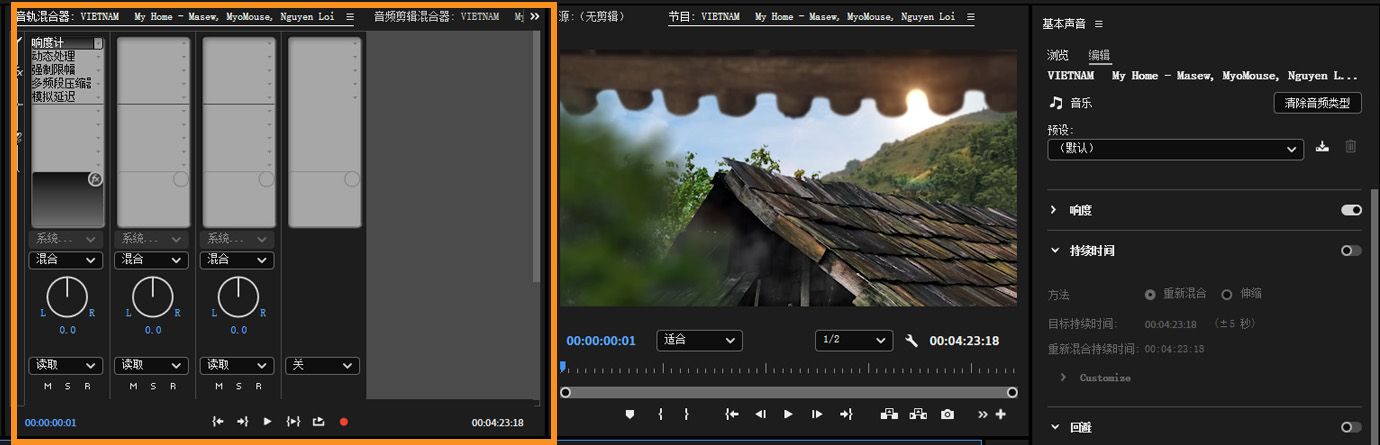Step forward one frame in Program monitor
Screen dimensions: 1380x445
click(x=817, y=414)
